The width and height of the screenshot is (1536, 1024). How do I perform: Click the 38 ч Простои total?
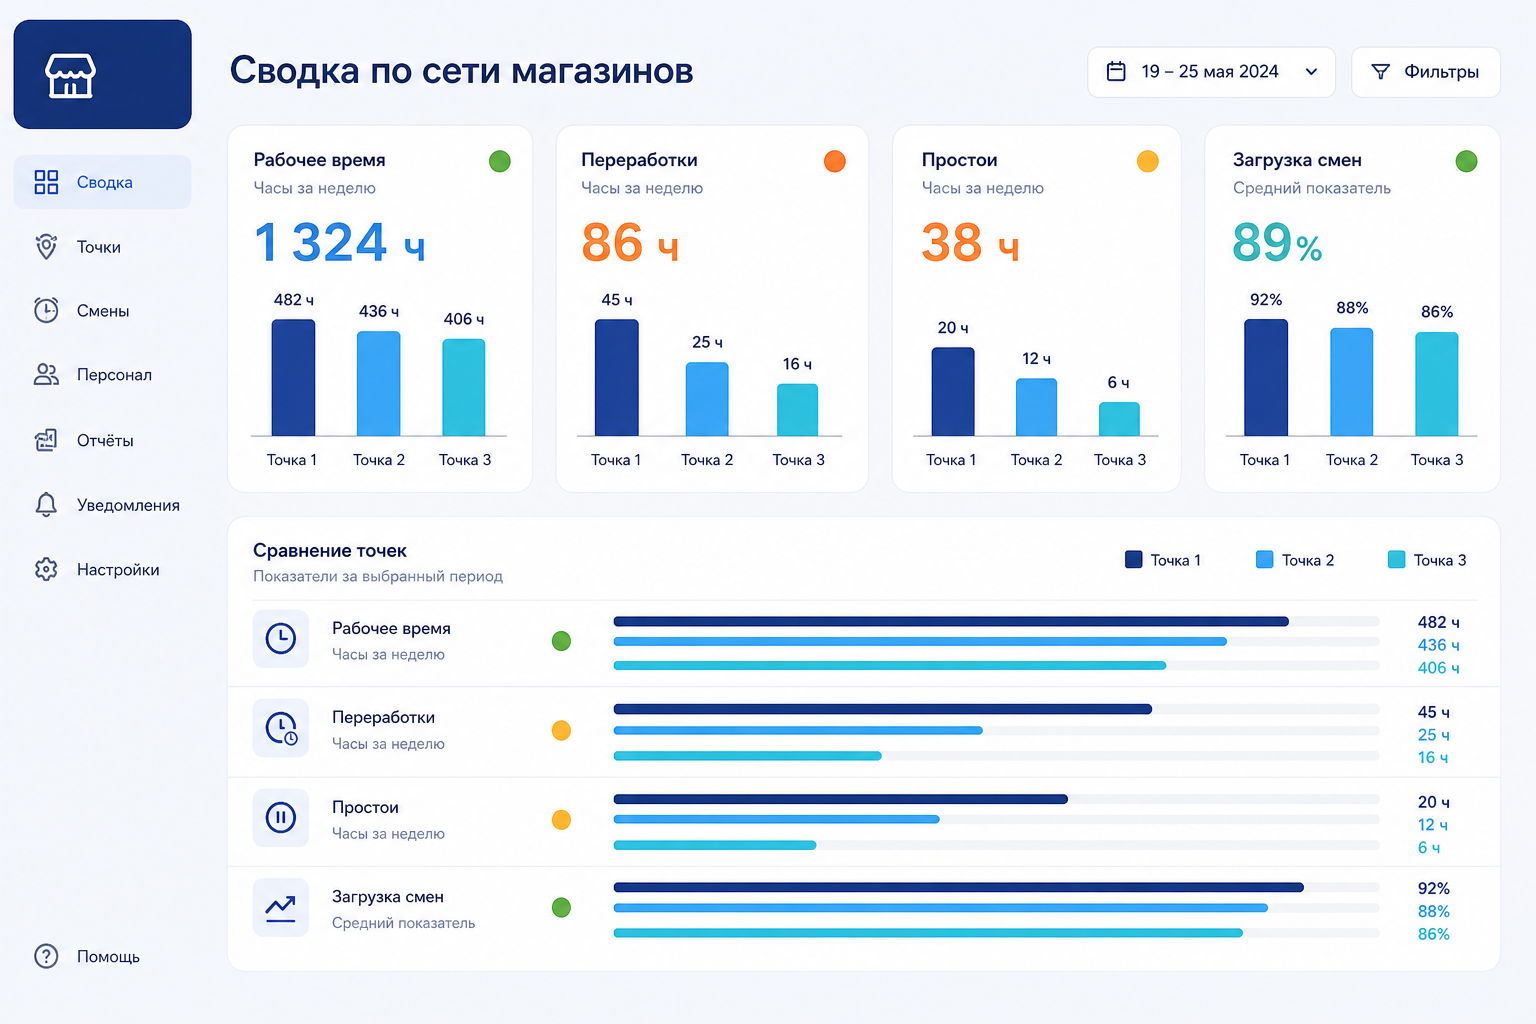970,243
